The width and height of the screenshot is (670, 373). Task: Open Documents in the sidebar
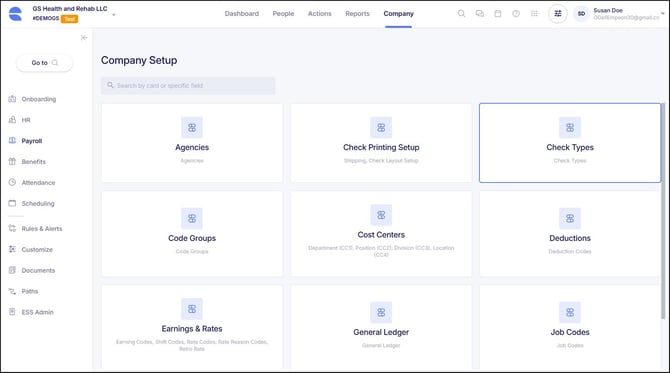click(x=32, y=270)
